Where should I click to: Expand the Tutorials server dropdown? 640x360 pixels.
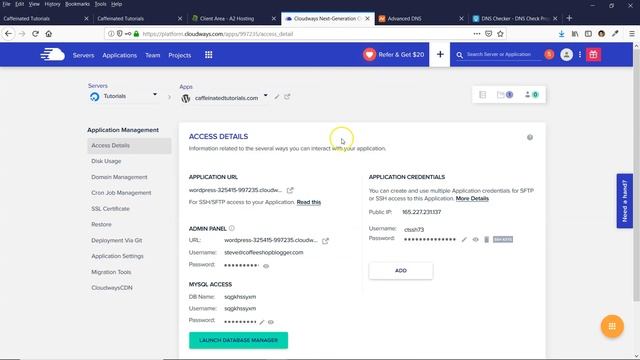(x=155, y=95)
